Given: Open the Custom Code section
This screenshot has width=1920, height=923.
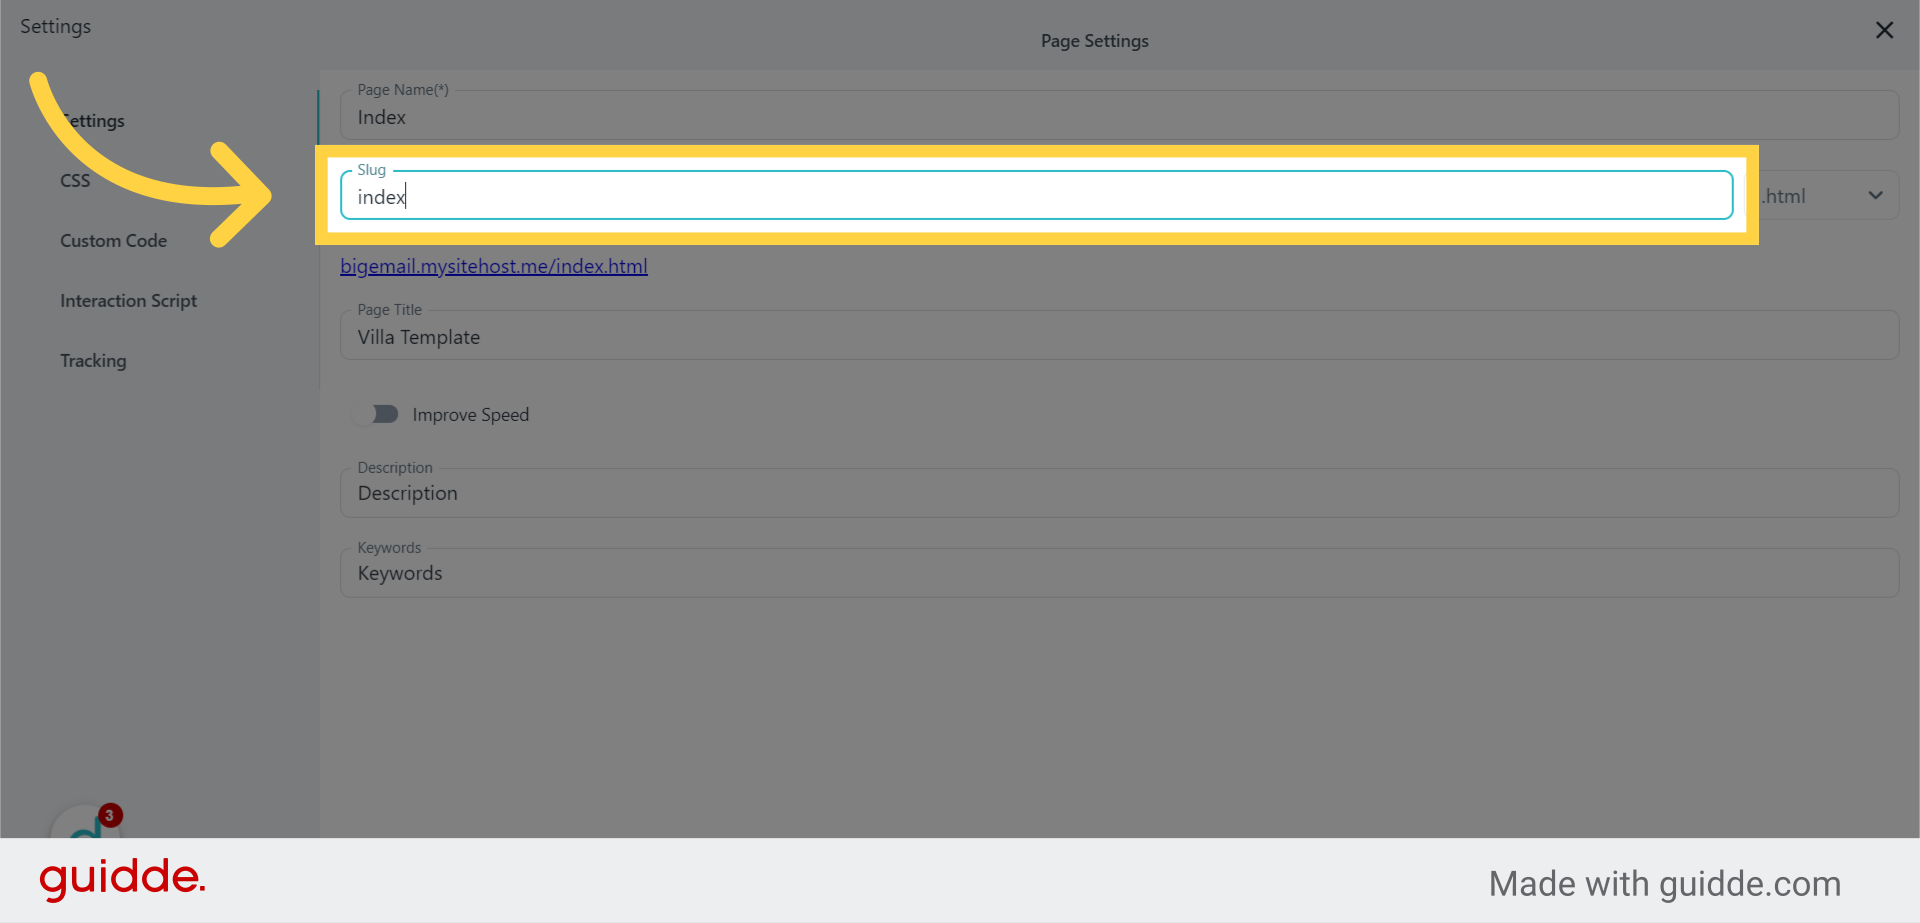Looking at the screenshot, I should [113, 241].
